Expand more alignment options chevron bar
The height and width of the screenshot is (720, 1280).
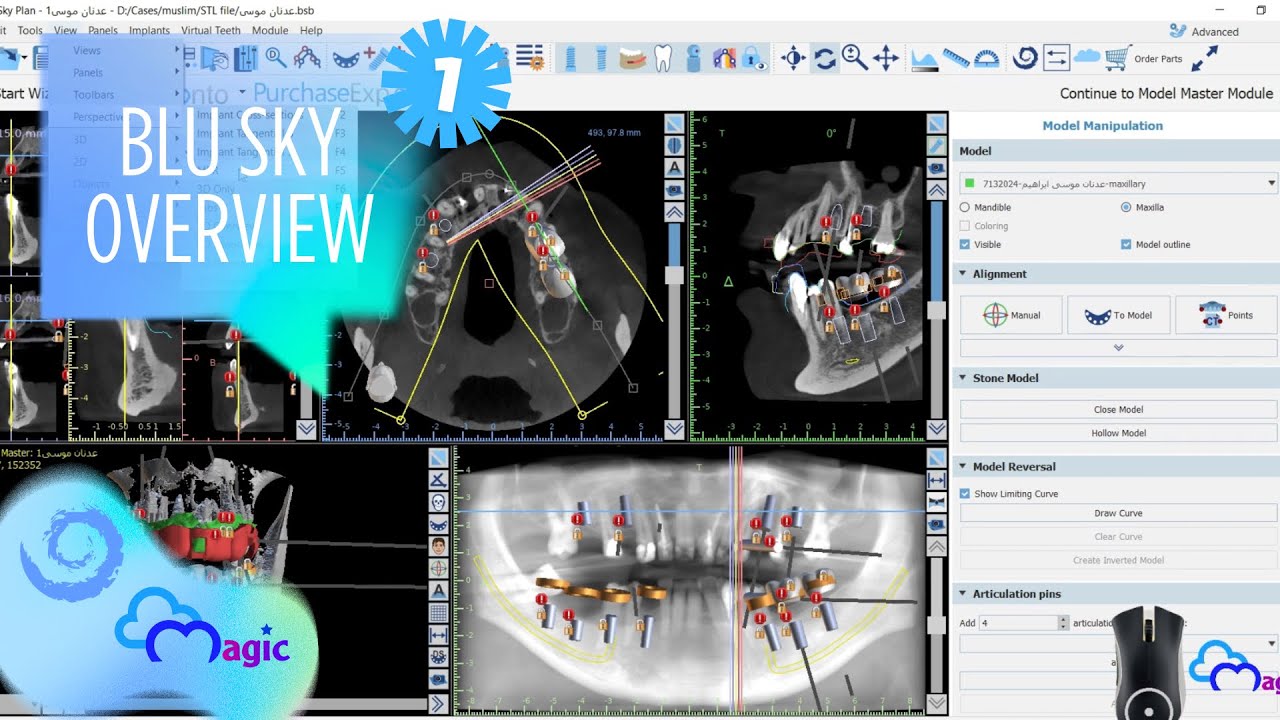click(1118, 348)
